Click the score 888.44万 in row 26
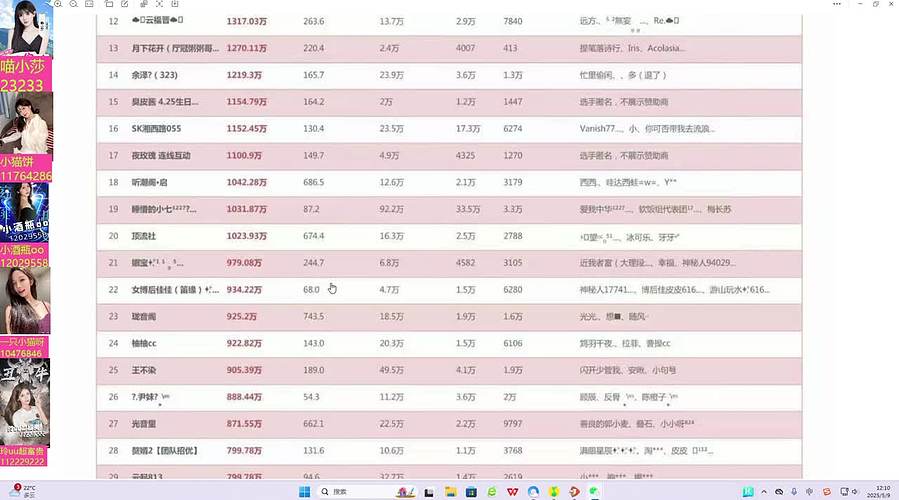Viewport: 899px width, 500px height. coord(244,397)
